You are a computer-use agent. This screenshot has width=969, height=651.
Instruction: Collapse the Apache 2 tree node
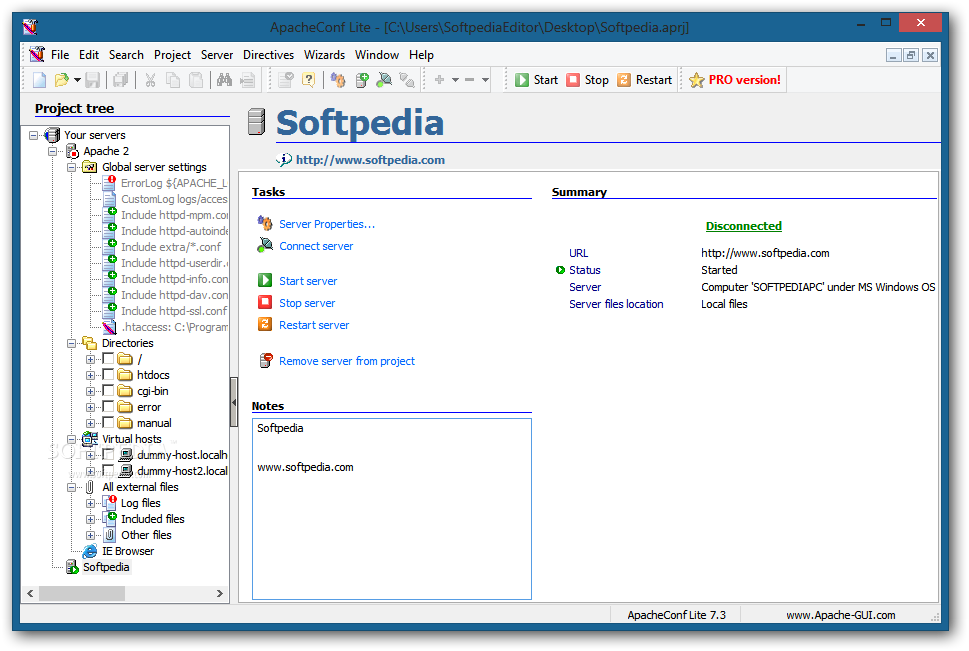point(53,151)
